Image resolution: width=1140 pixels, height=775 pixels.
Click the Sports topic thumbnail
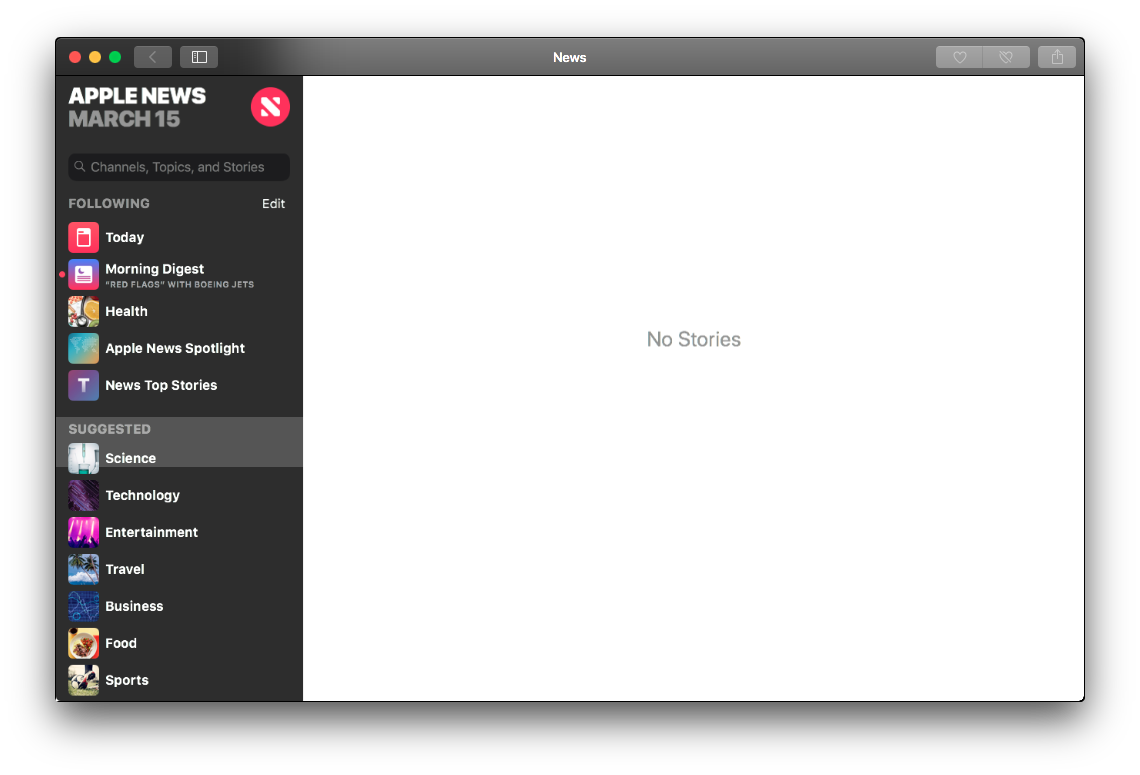pyautogui.click(x=84, y=680)
